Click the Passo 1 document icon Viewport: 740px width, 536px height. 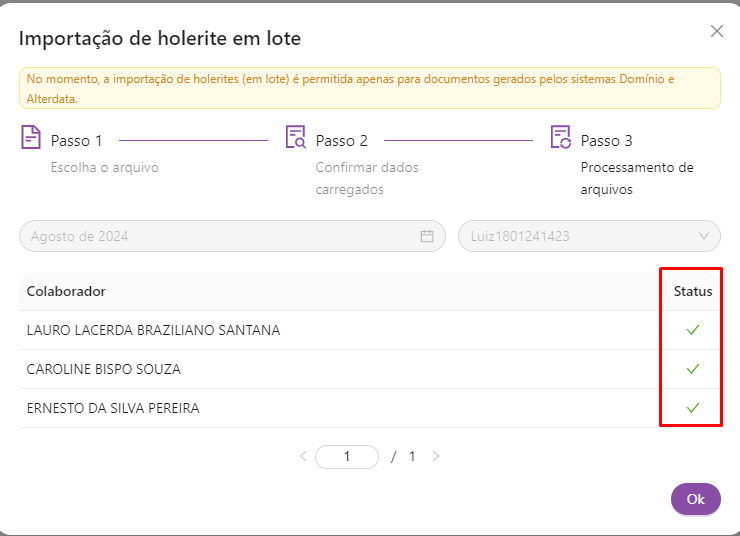coord(31,138)
